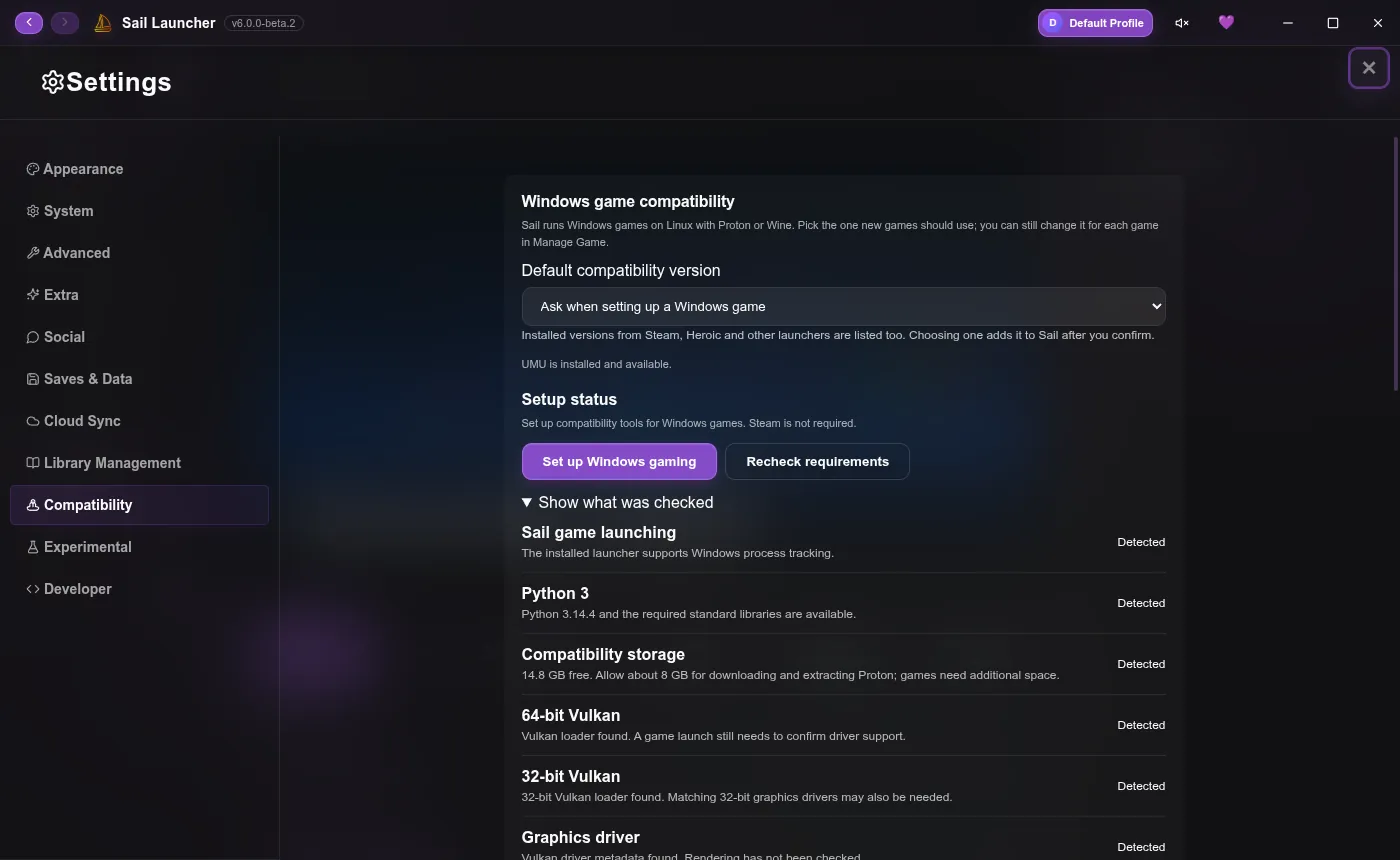Go to Extra settings
Viewport: 1400px width, 860px height.
click(x=139, y=295)
